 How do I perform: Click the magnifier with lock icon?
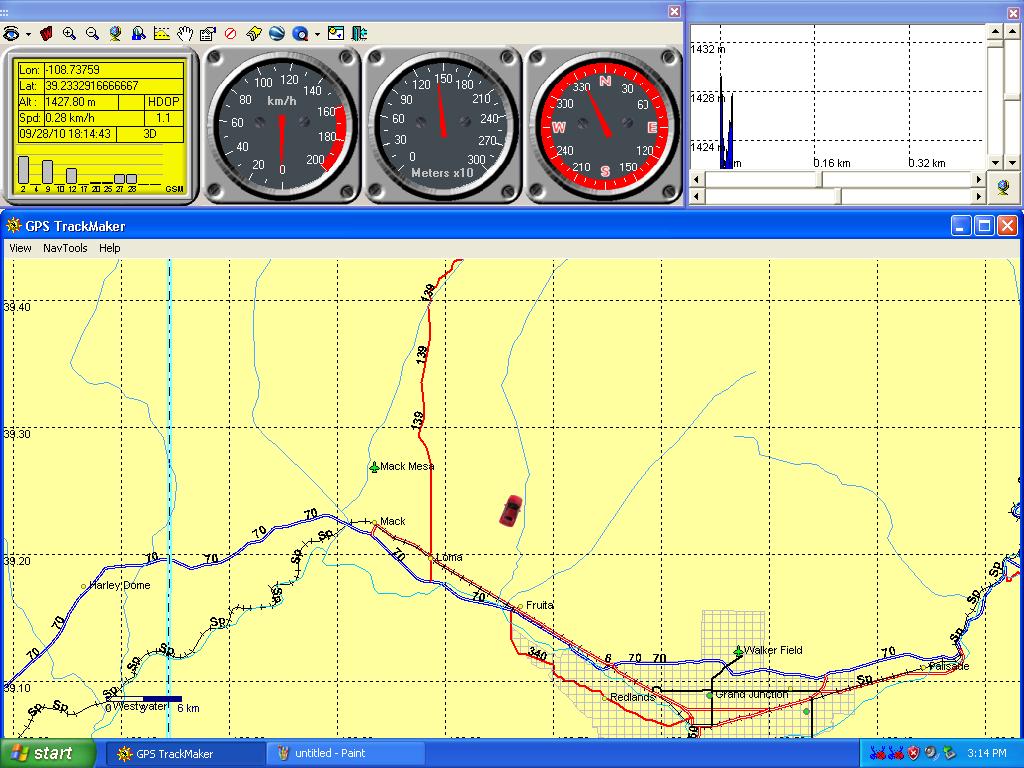[x=138, y=33]
